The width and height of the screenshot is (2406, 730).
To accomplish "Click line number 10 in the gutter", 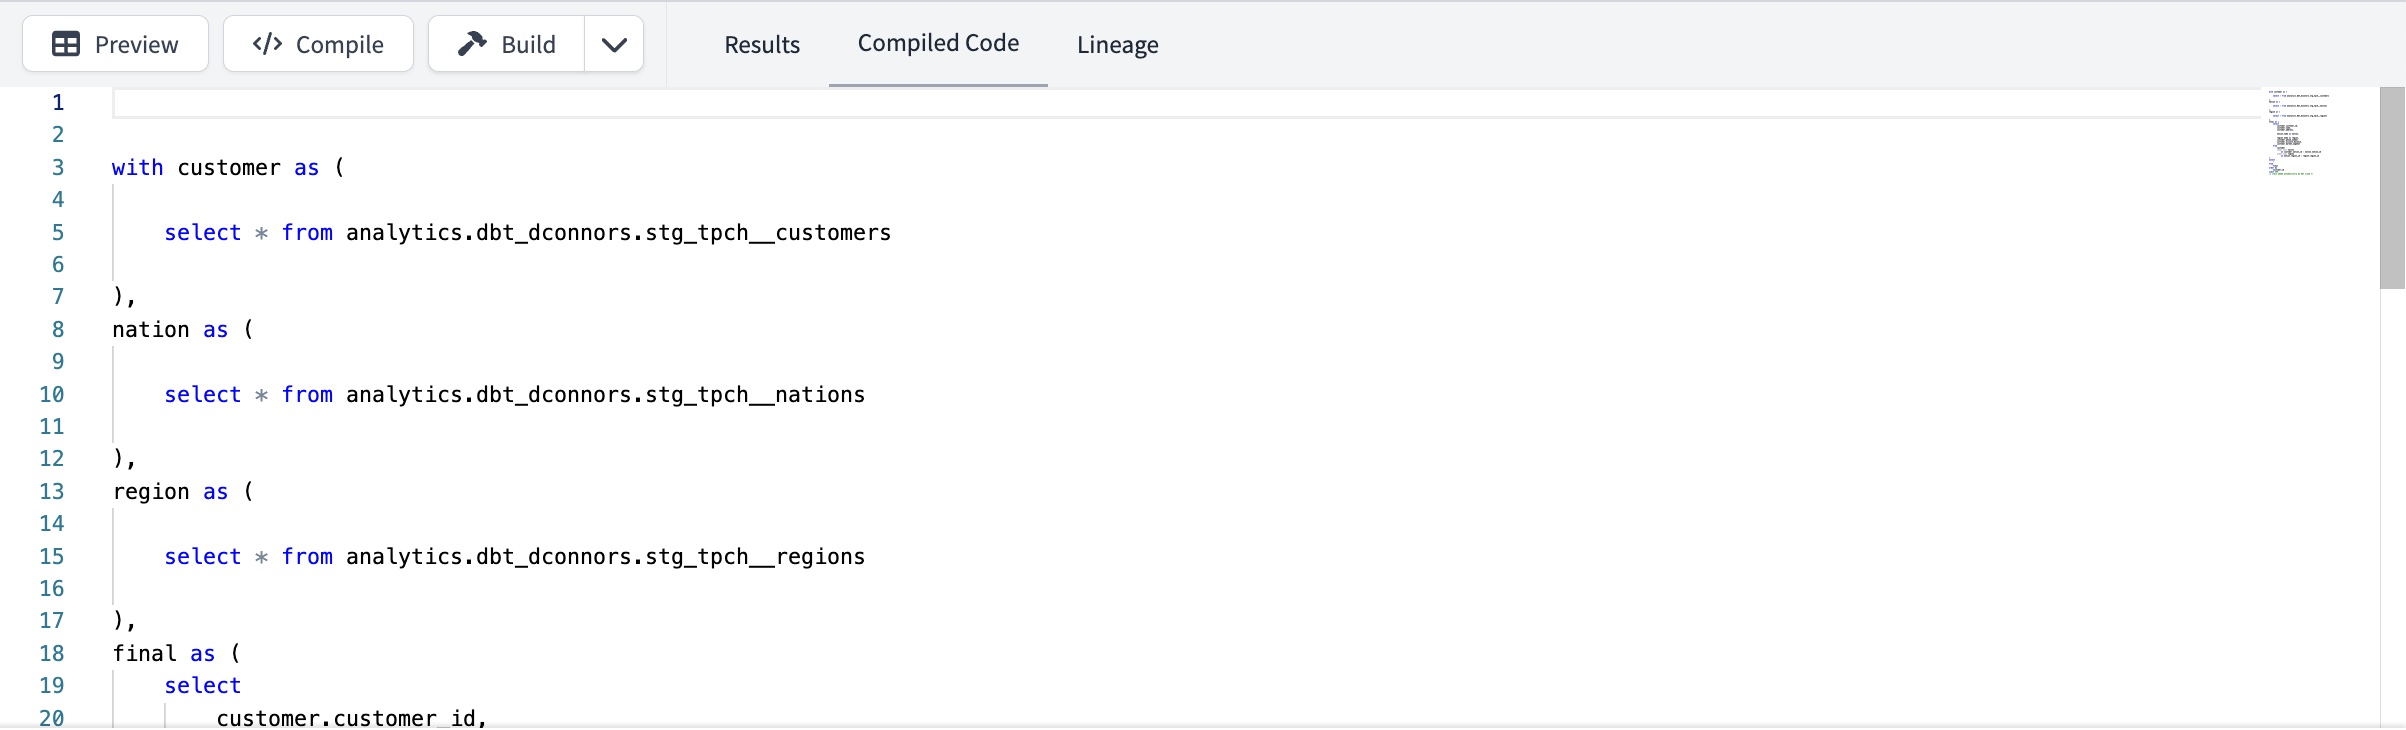I will pyautogui.click(x=53, y=394).
